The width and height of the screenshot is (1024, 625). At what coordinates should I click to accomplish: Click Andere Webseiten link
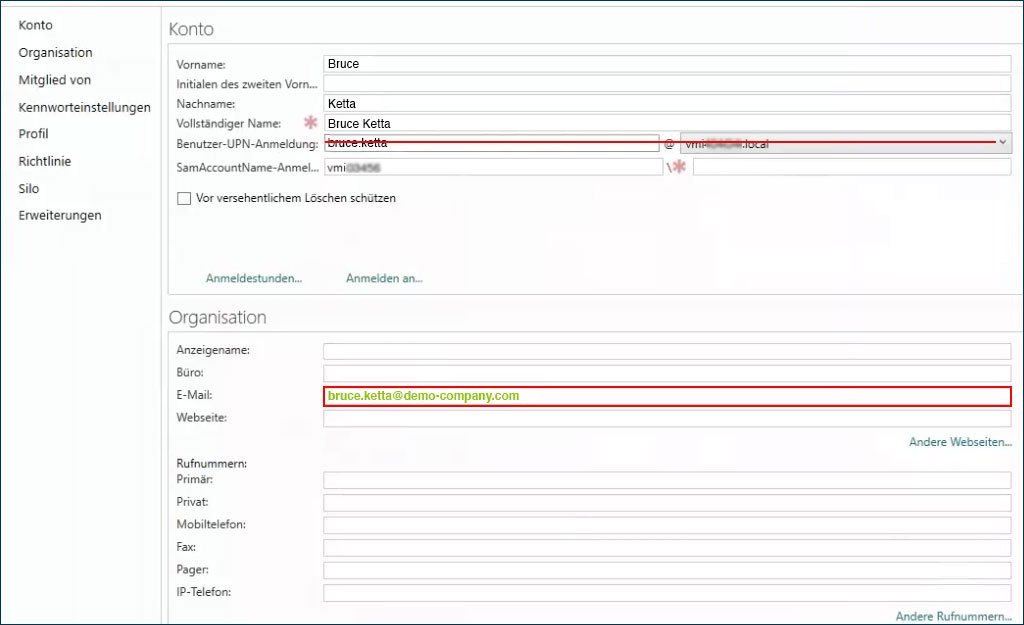point(959,441)
